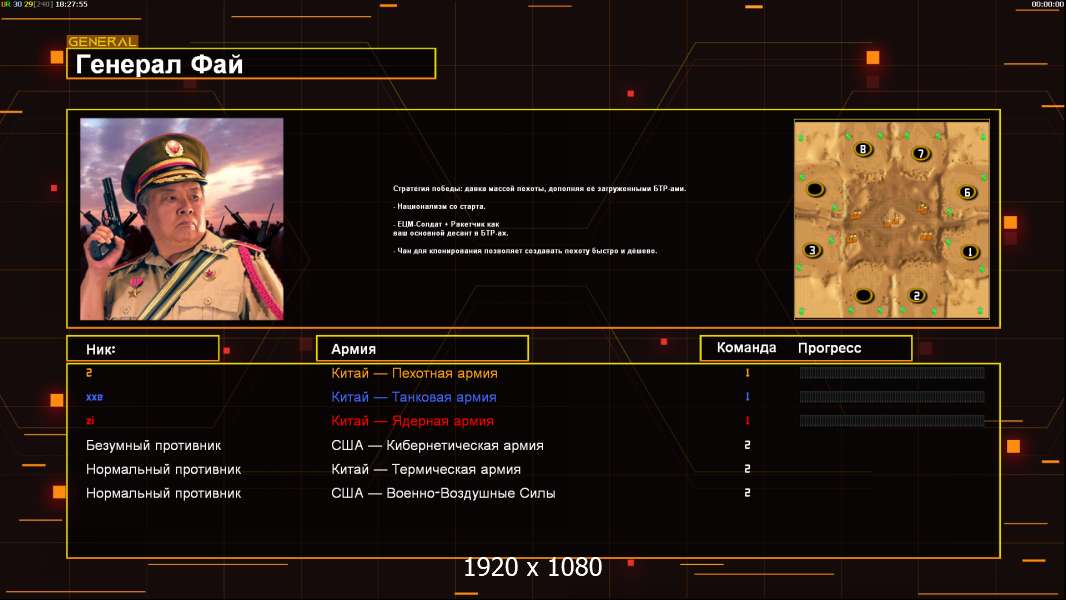Select start position marker 6 on minimap

click(967, 192)
